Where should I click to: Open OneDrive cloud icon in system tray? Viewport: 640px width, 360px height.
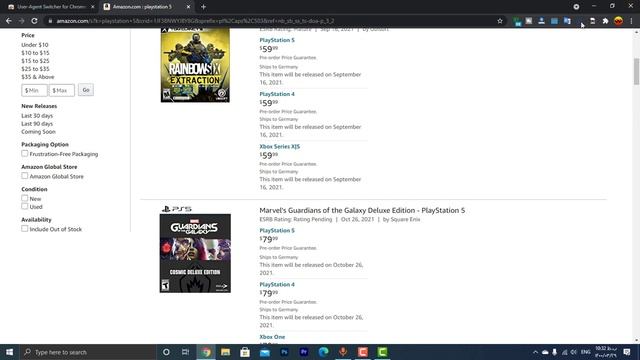click(x=545, y=352)
